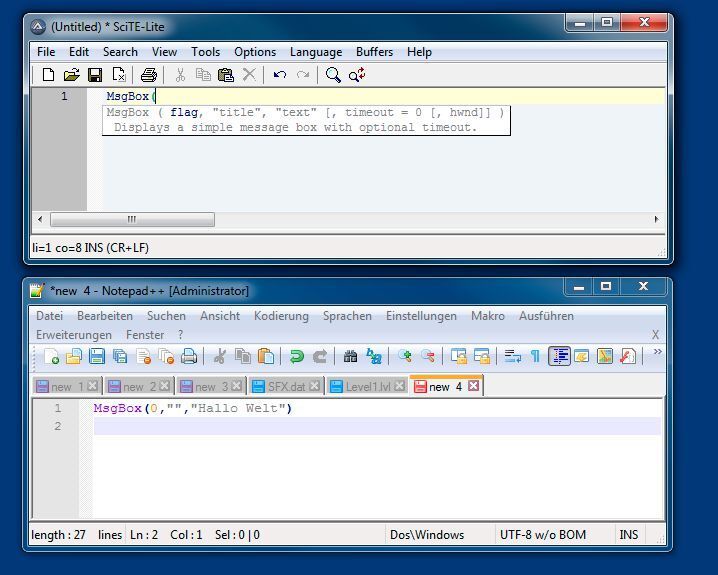Click Copy icon in SciTE toolbar

203,75
